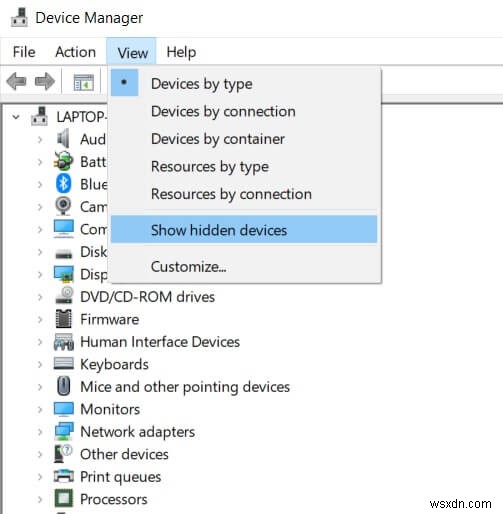Open the Action menu
This screenshot has height=514, width=503.
click(76, 52)
